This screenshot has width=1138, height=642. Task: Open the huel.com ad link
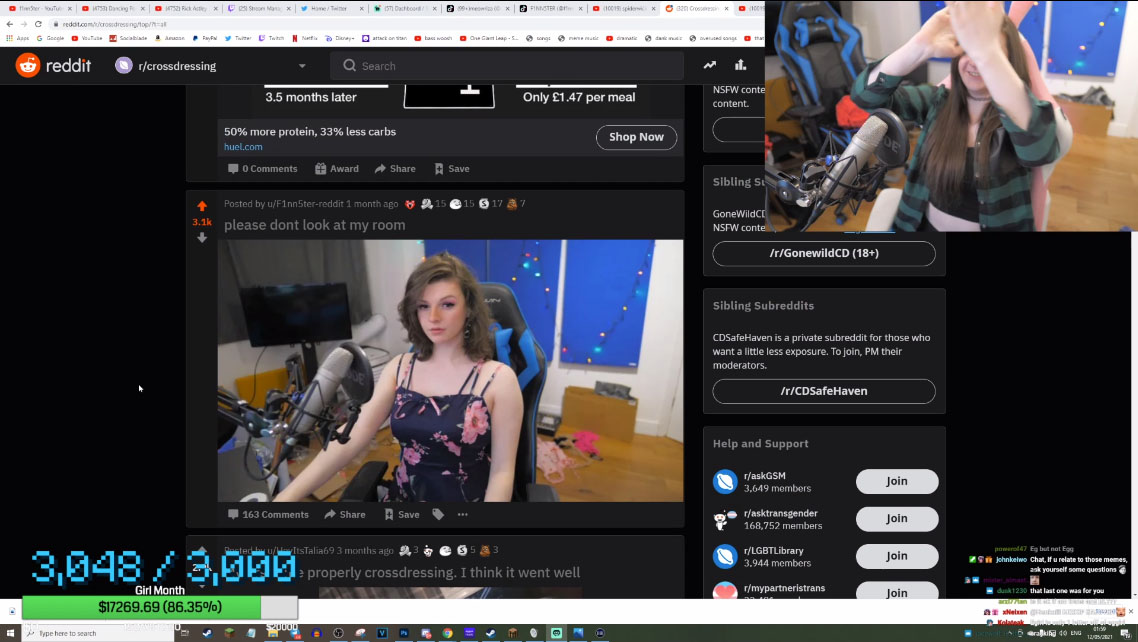243,147
